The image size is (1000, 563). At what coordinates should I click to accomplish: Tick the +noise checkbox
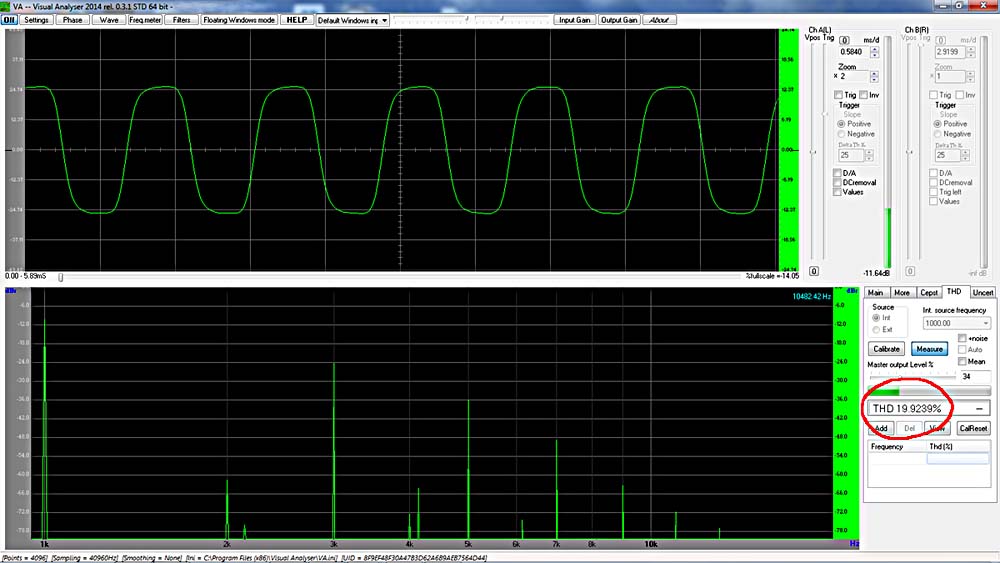pyautogui.click(x=962, y=338)
